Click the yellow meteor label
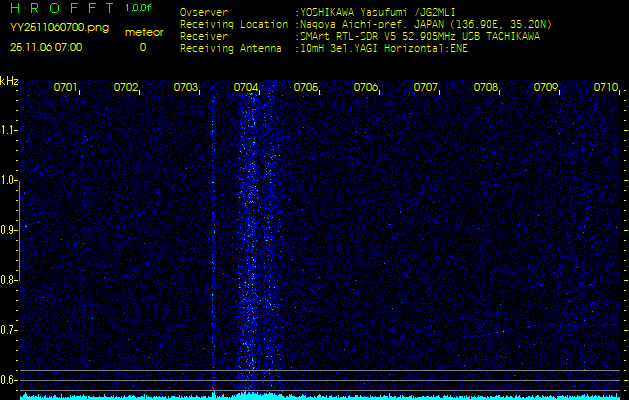 [143, 32]
